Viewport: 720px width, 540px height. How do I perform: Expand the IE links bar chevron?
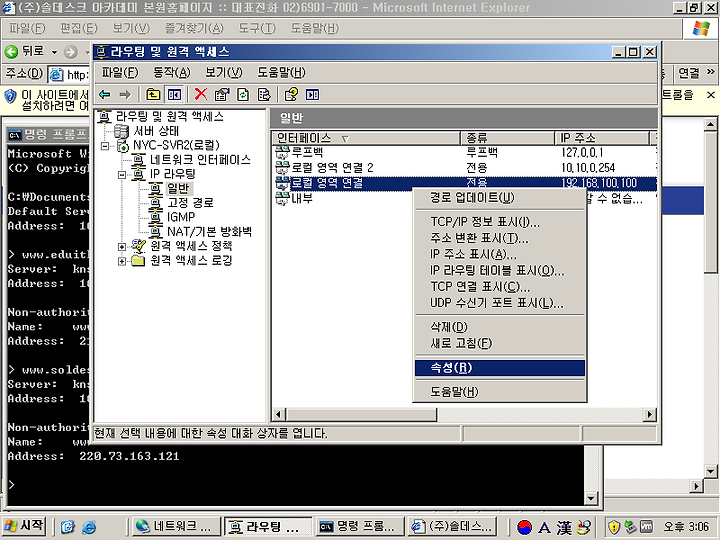pyautogui.click(x=710, y=72)
